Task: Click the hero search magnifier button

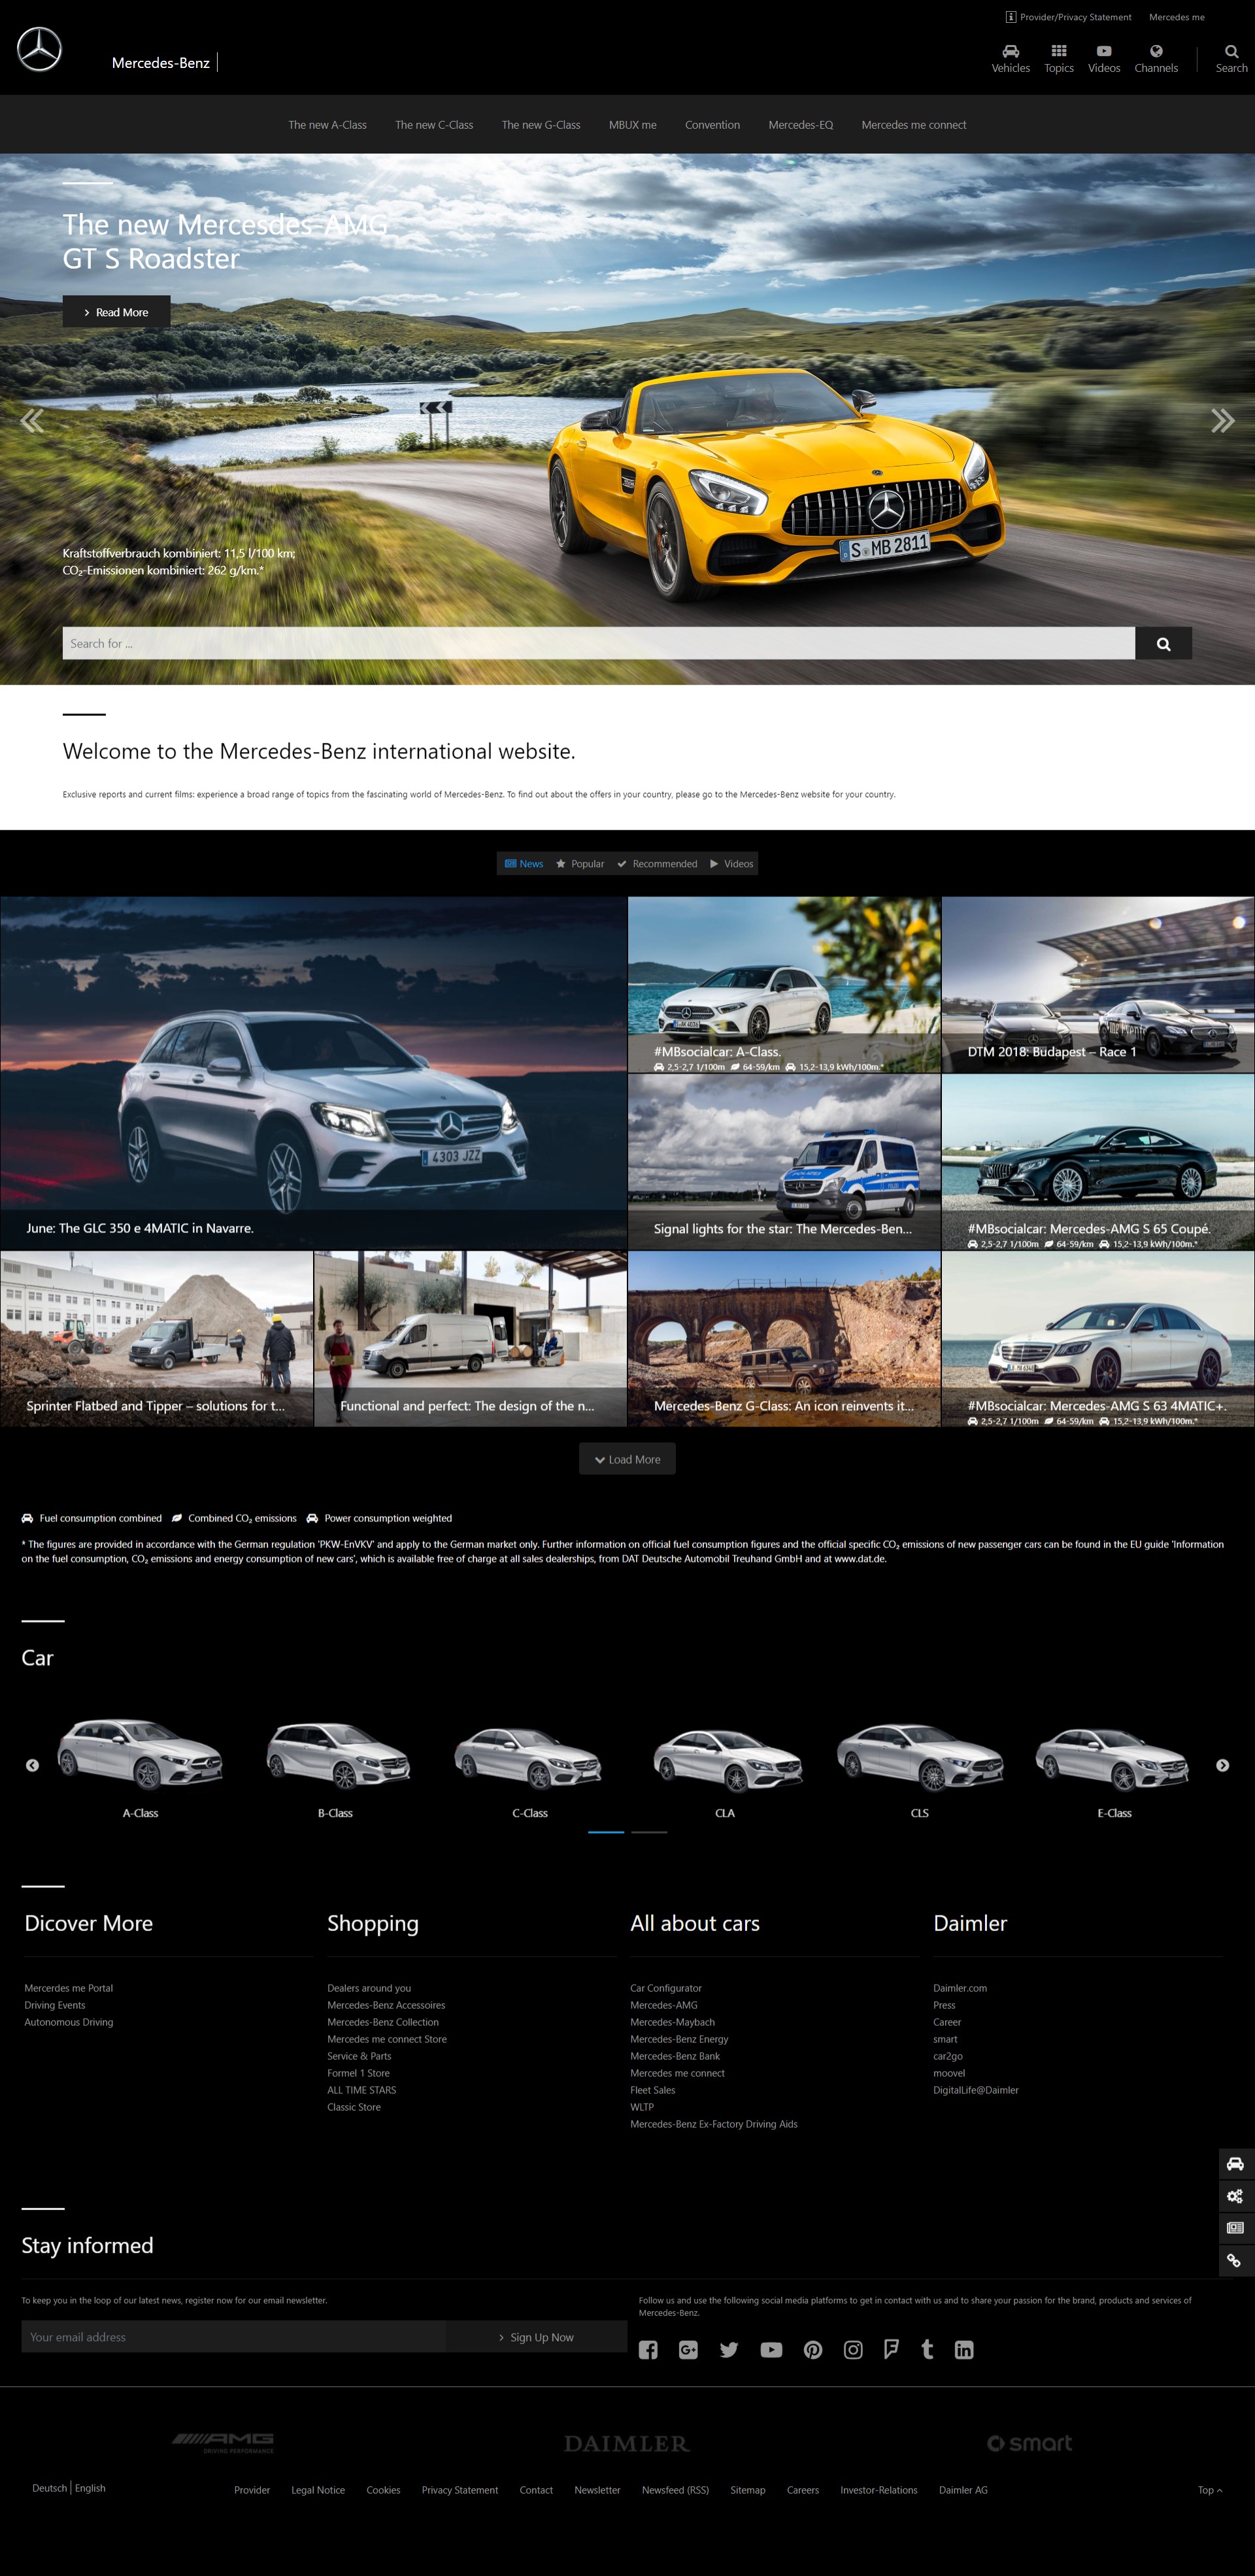Action: pyautogui.click(x=1163, y=644)
